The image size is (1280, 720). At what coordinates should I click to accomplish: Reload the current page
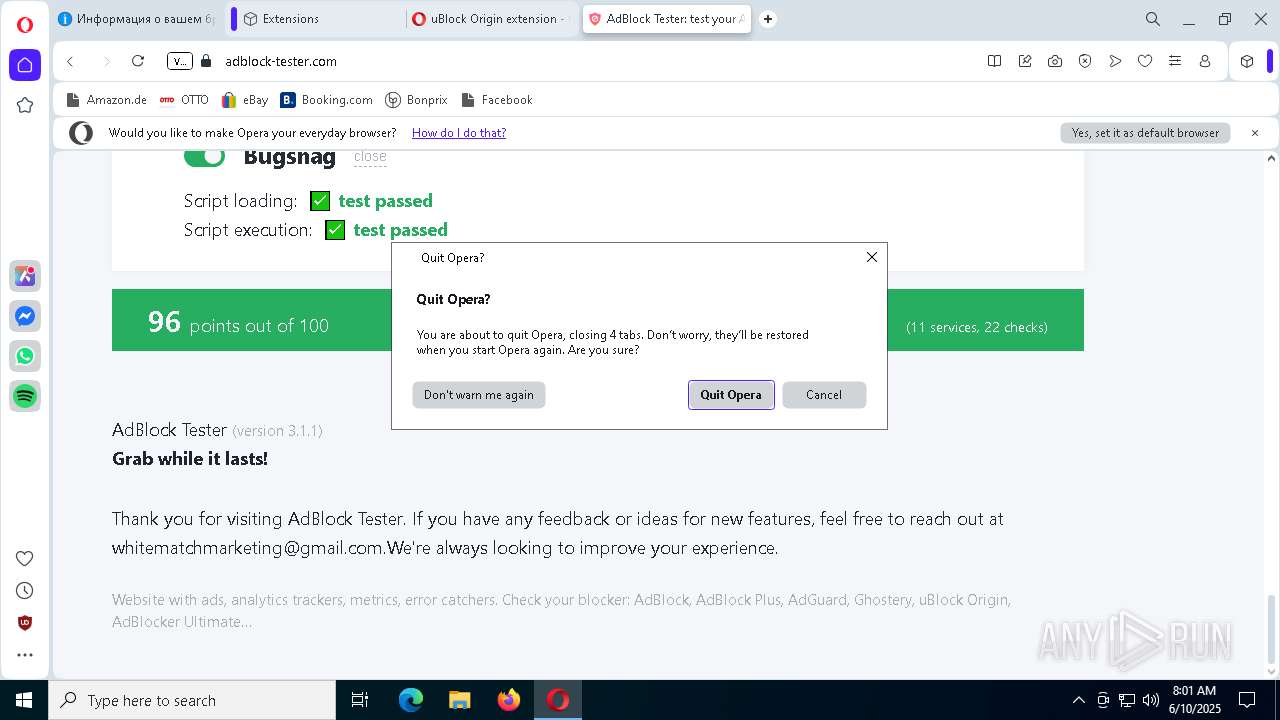coord(138,61)
